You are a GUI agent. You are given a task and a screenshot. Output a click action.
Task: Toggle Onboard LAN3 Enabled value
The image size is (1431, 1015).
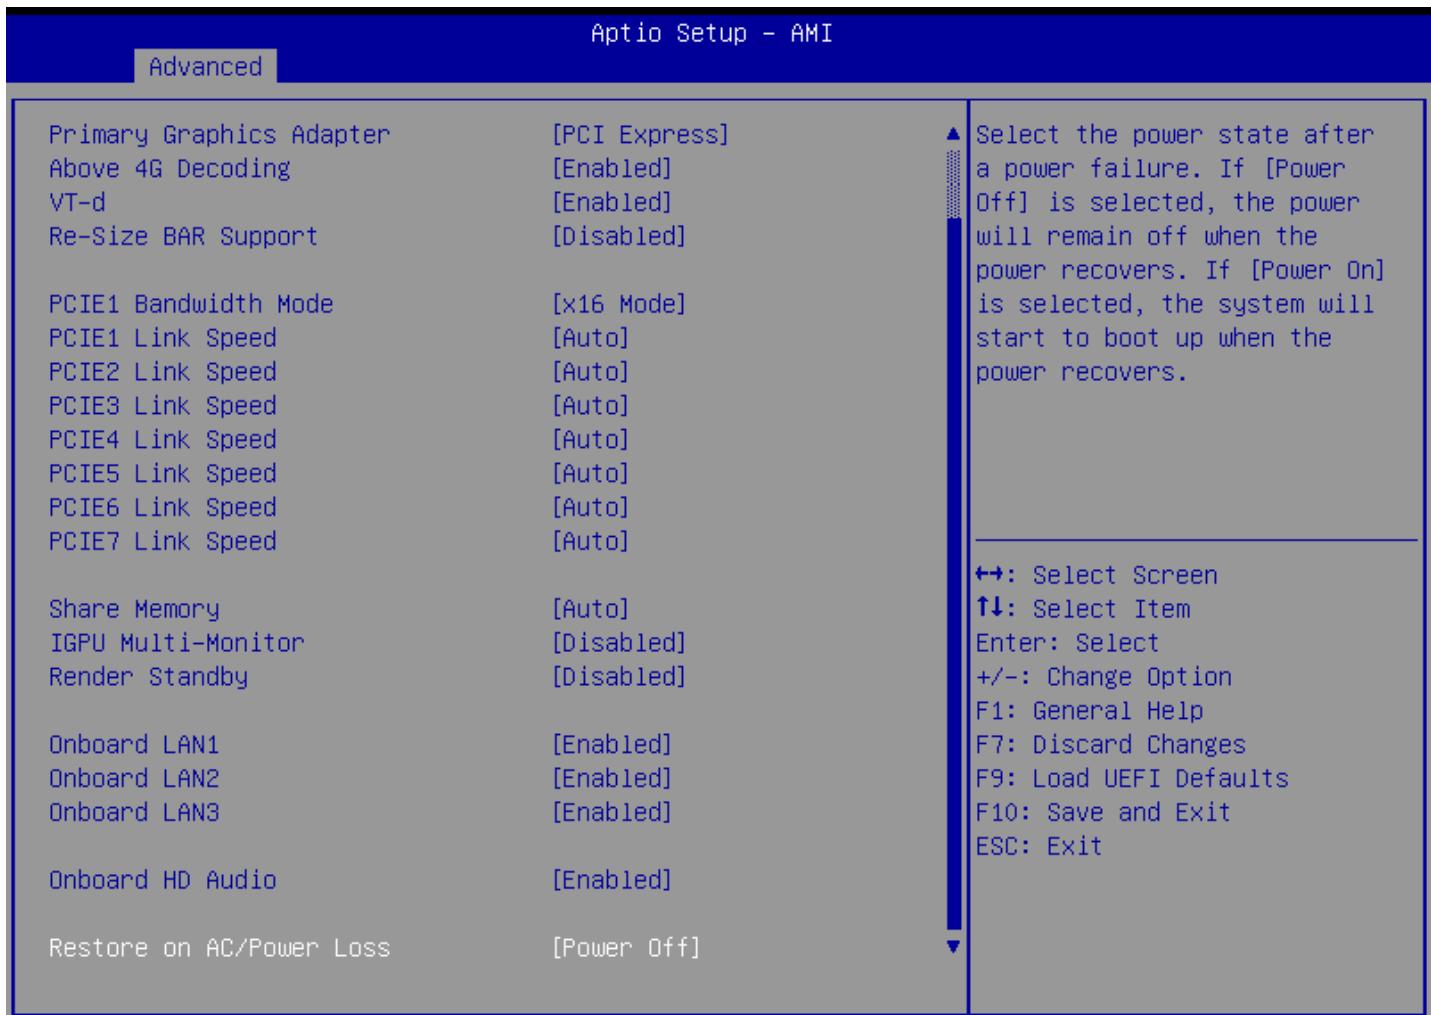[x=612, y=812]
